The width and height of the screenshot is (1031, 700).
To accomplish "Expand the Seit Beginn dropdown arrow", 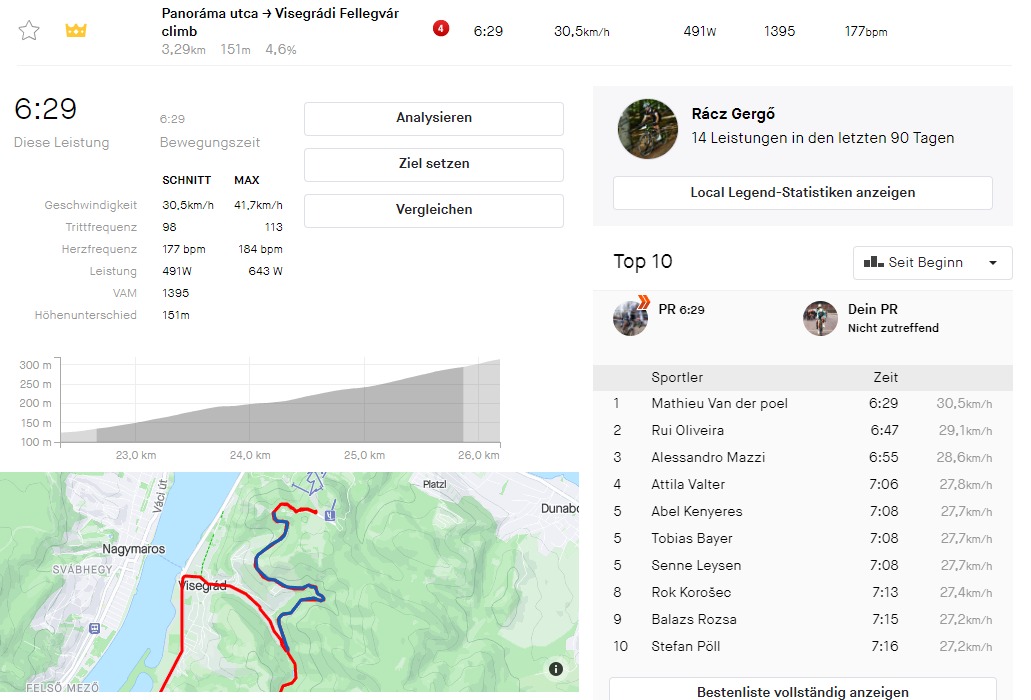I will [x=992, y=263].
